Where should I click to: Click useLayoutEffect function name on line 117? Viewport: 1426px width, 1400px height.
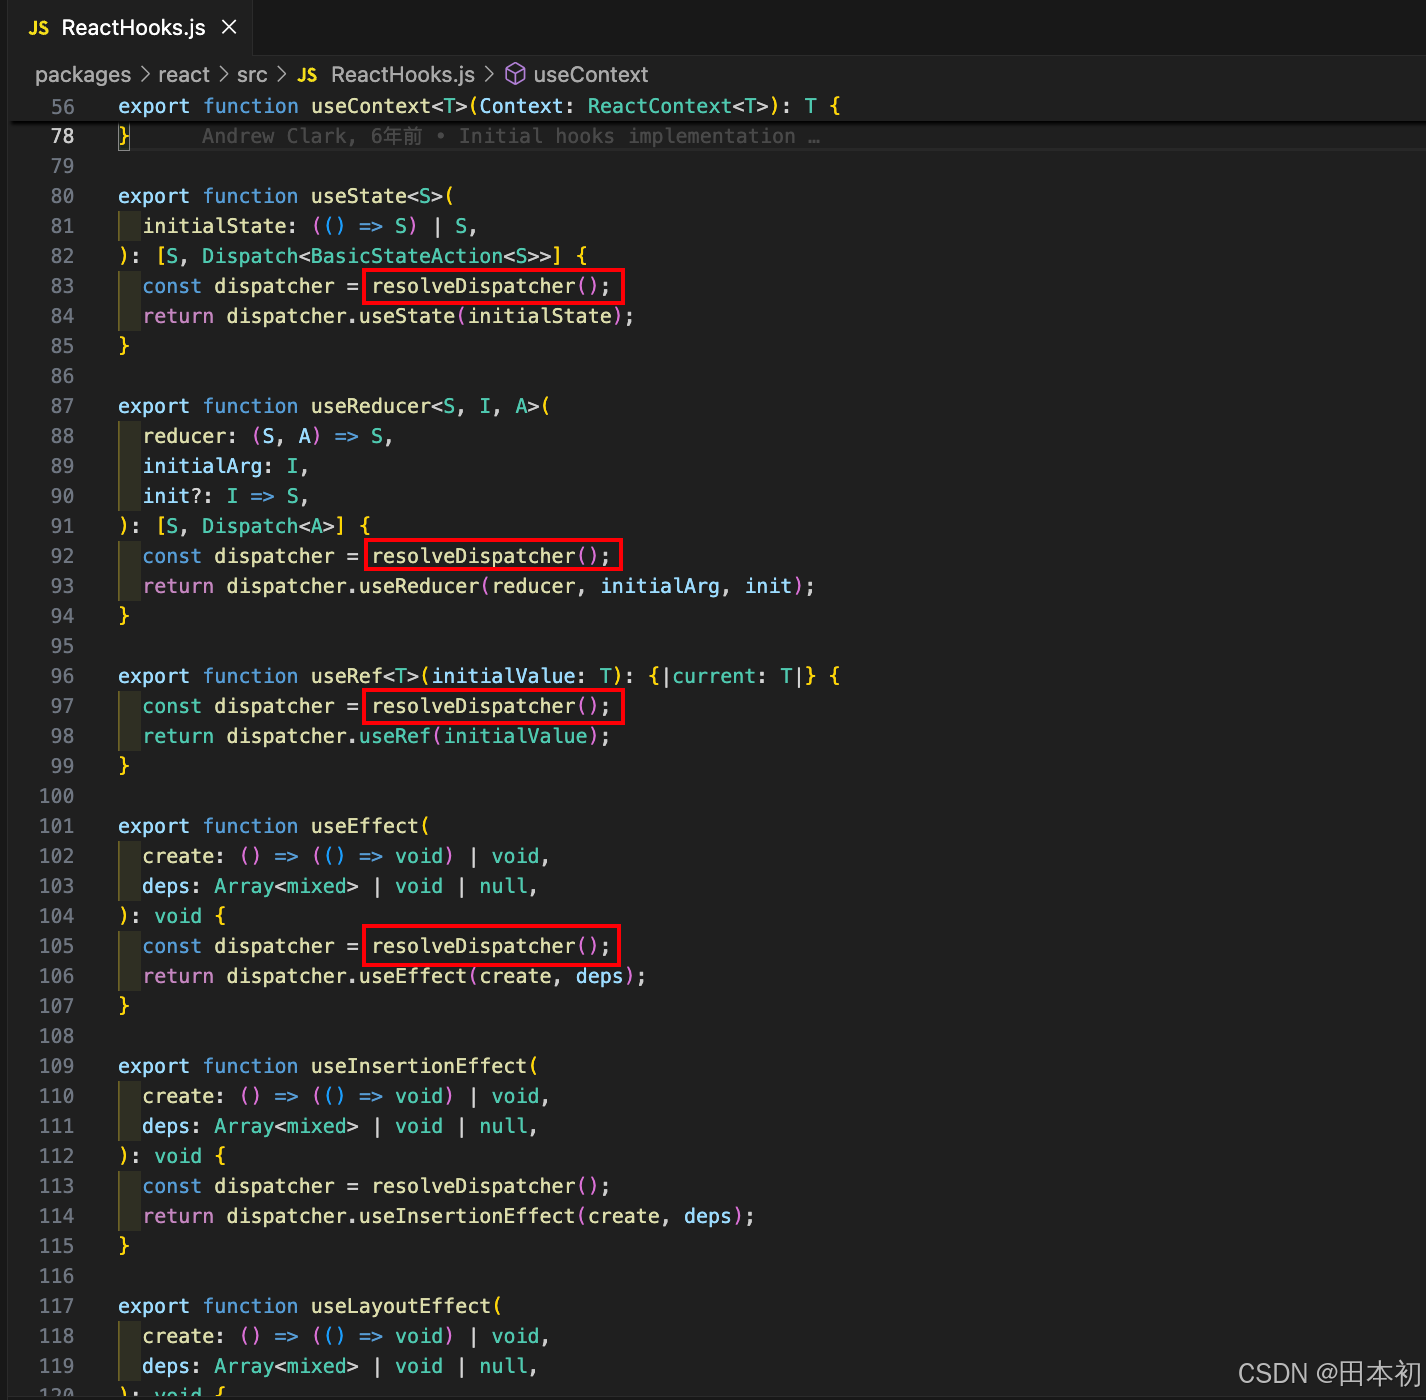(400, 1306)
